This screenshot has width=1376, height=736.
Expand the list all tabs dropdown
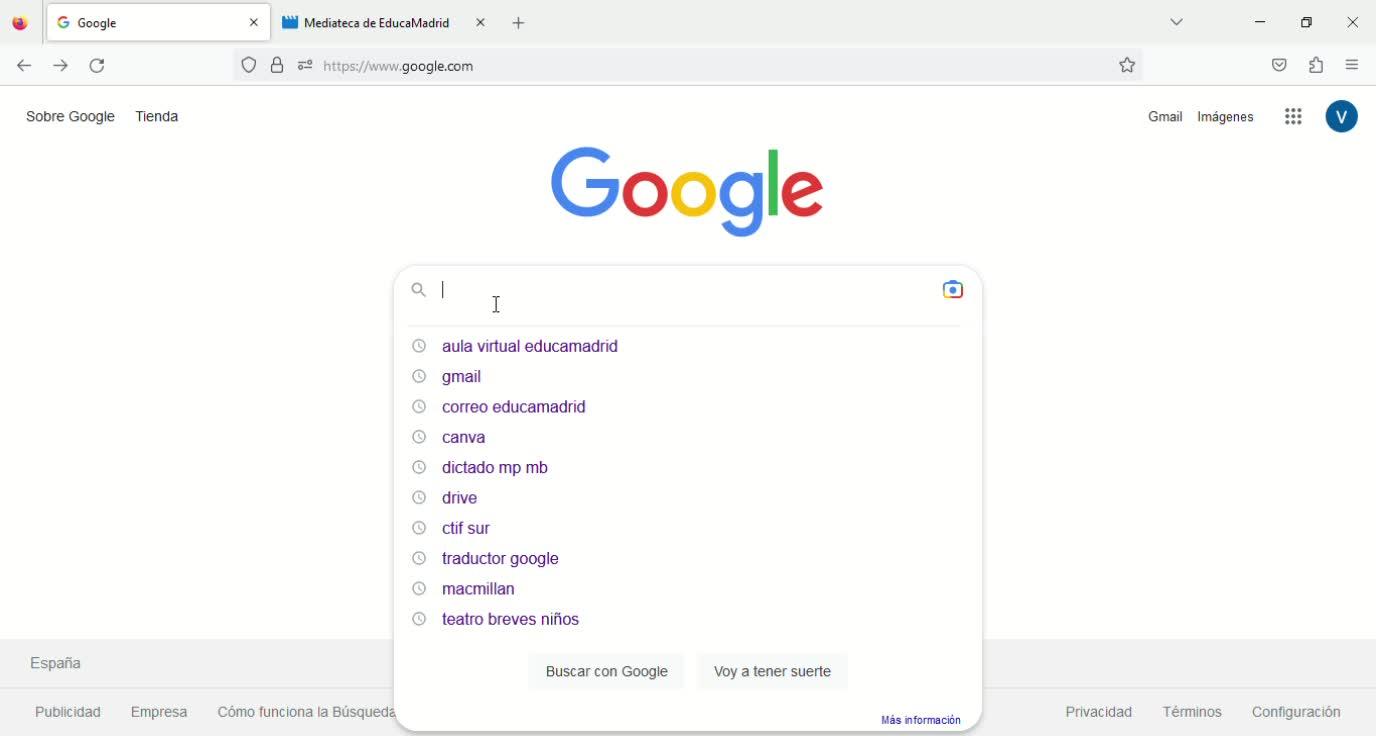click(x=1176, y=23)
